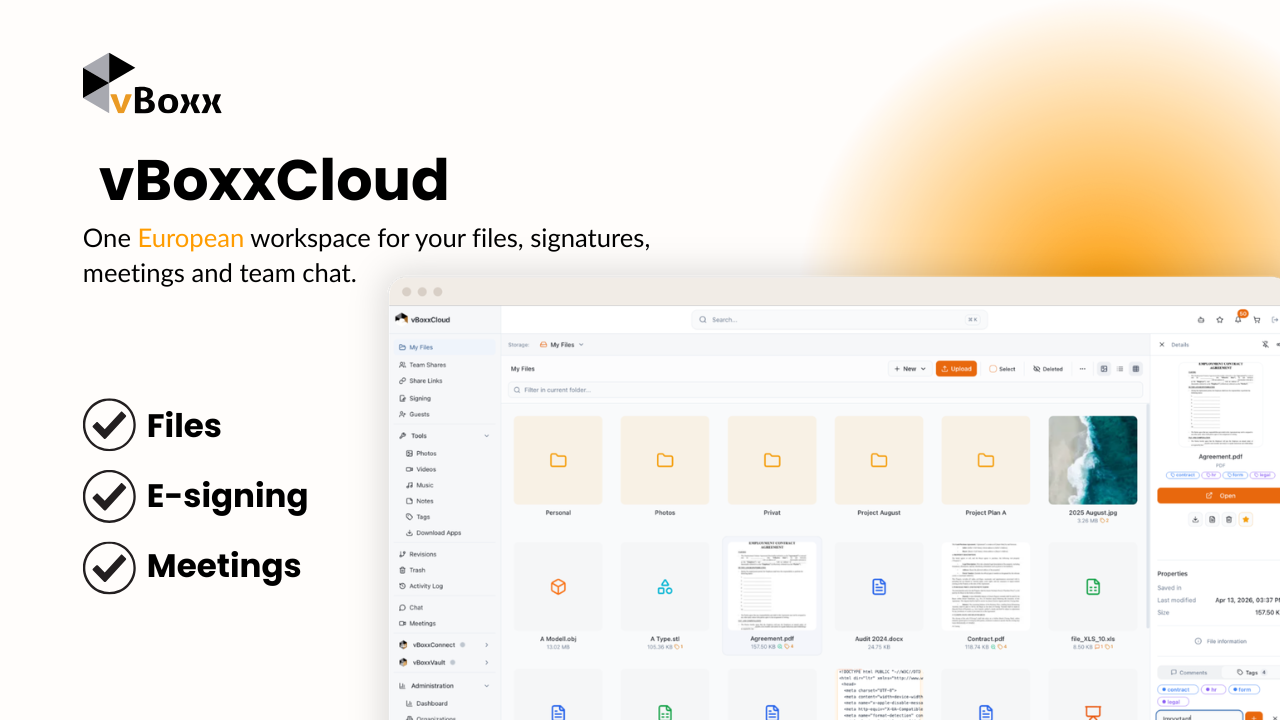Switch to the Comments tab
This screenshot has width=1280, height=720.
pyautogui.click(x=1189, y=672)
